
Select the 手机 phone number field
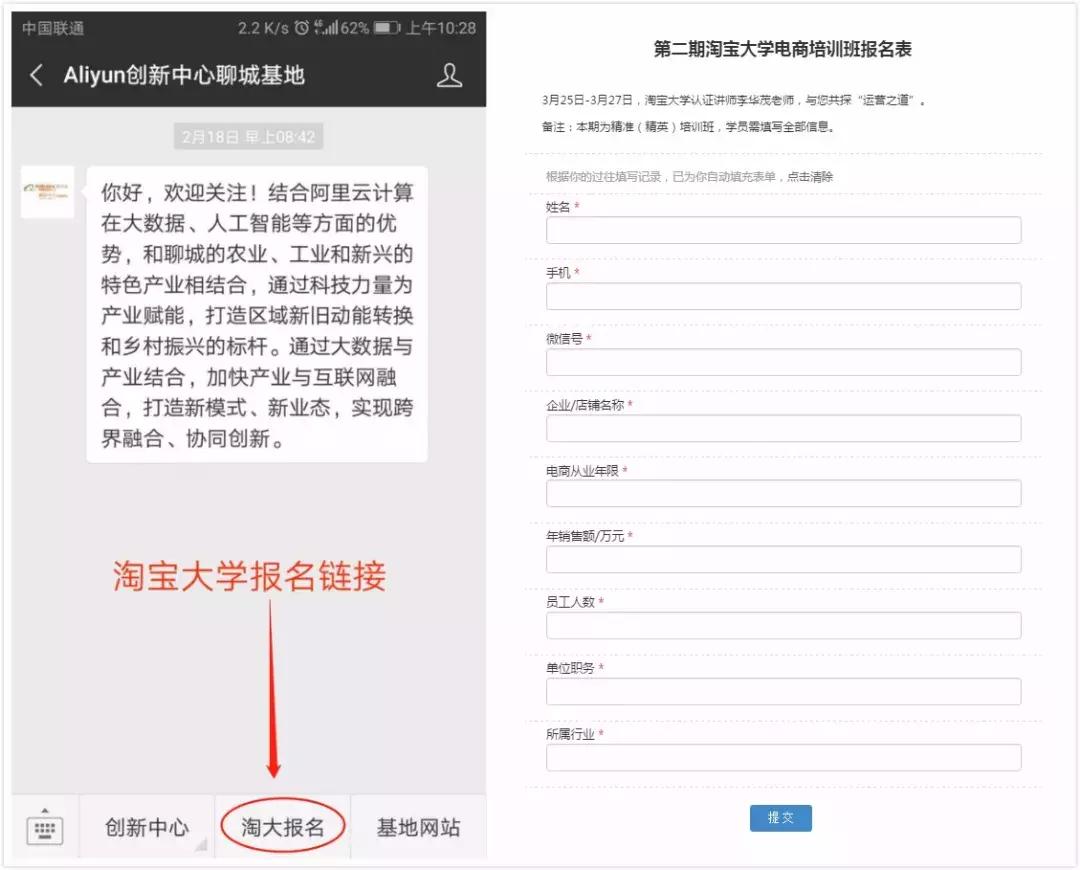click(782, 297)
